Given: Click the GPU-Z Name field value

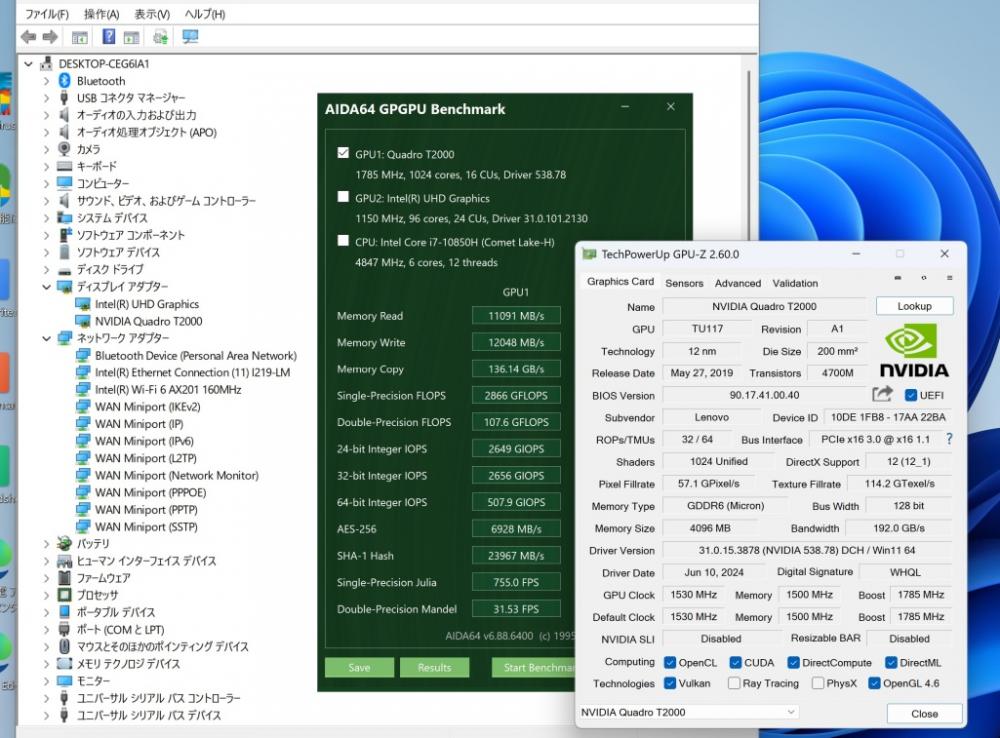Looking at the screenshot, I should click(764, 306).
